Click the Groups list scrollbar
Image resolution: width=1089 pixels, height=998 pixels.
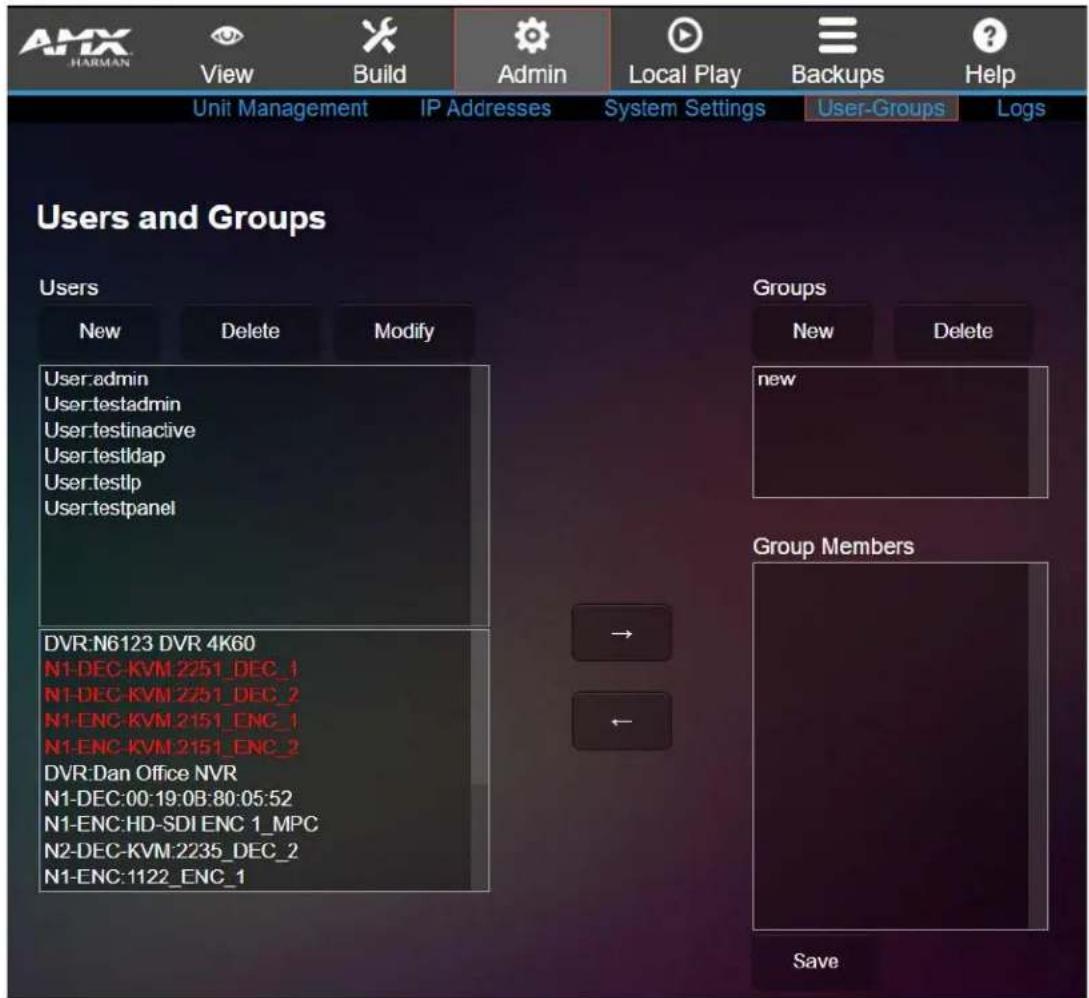click(1038, 432)
